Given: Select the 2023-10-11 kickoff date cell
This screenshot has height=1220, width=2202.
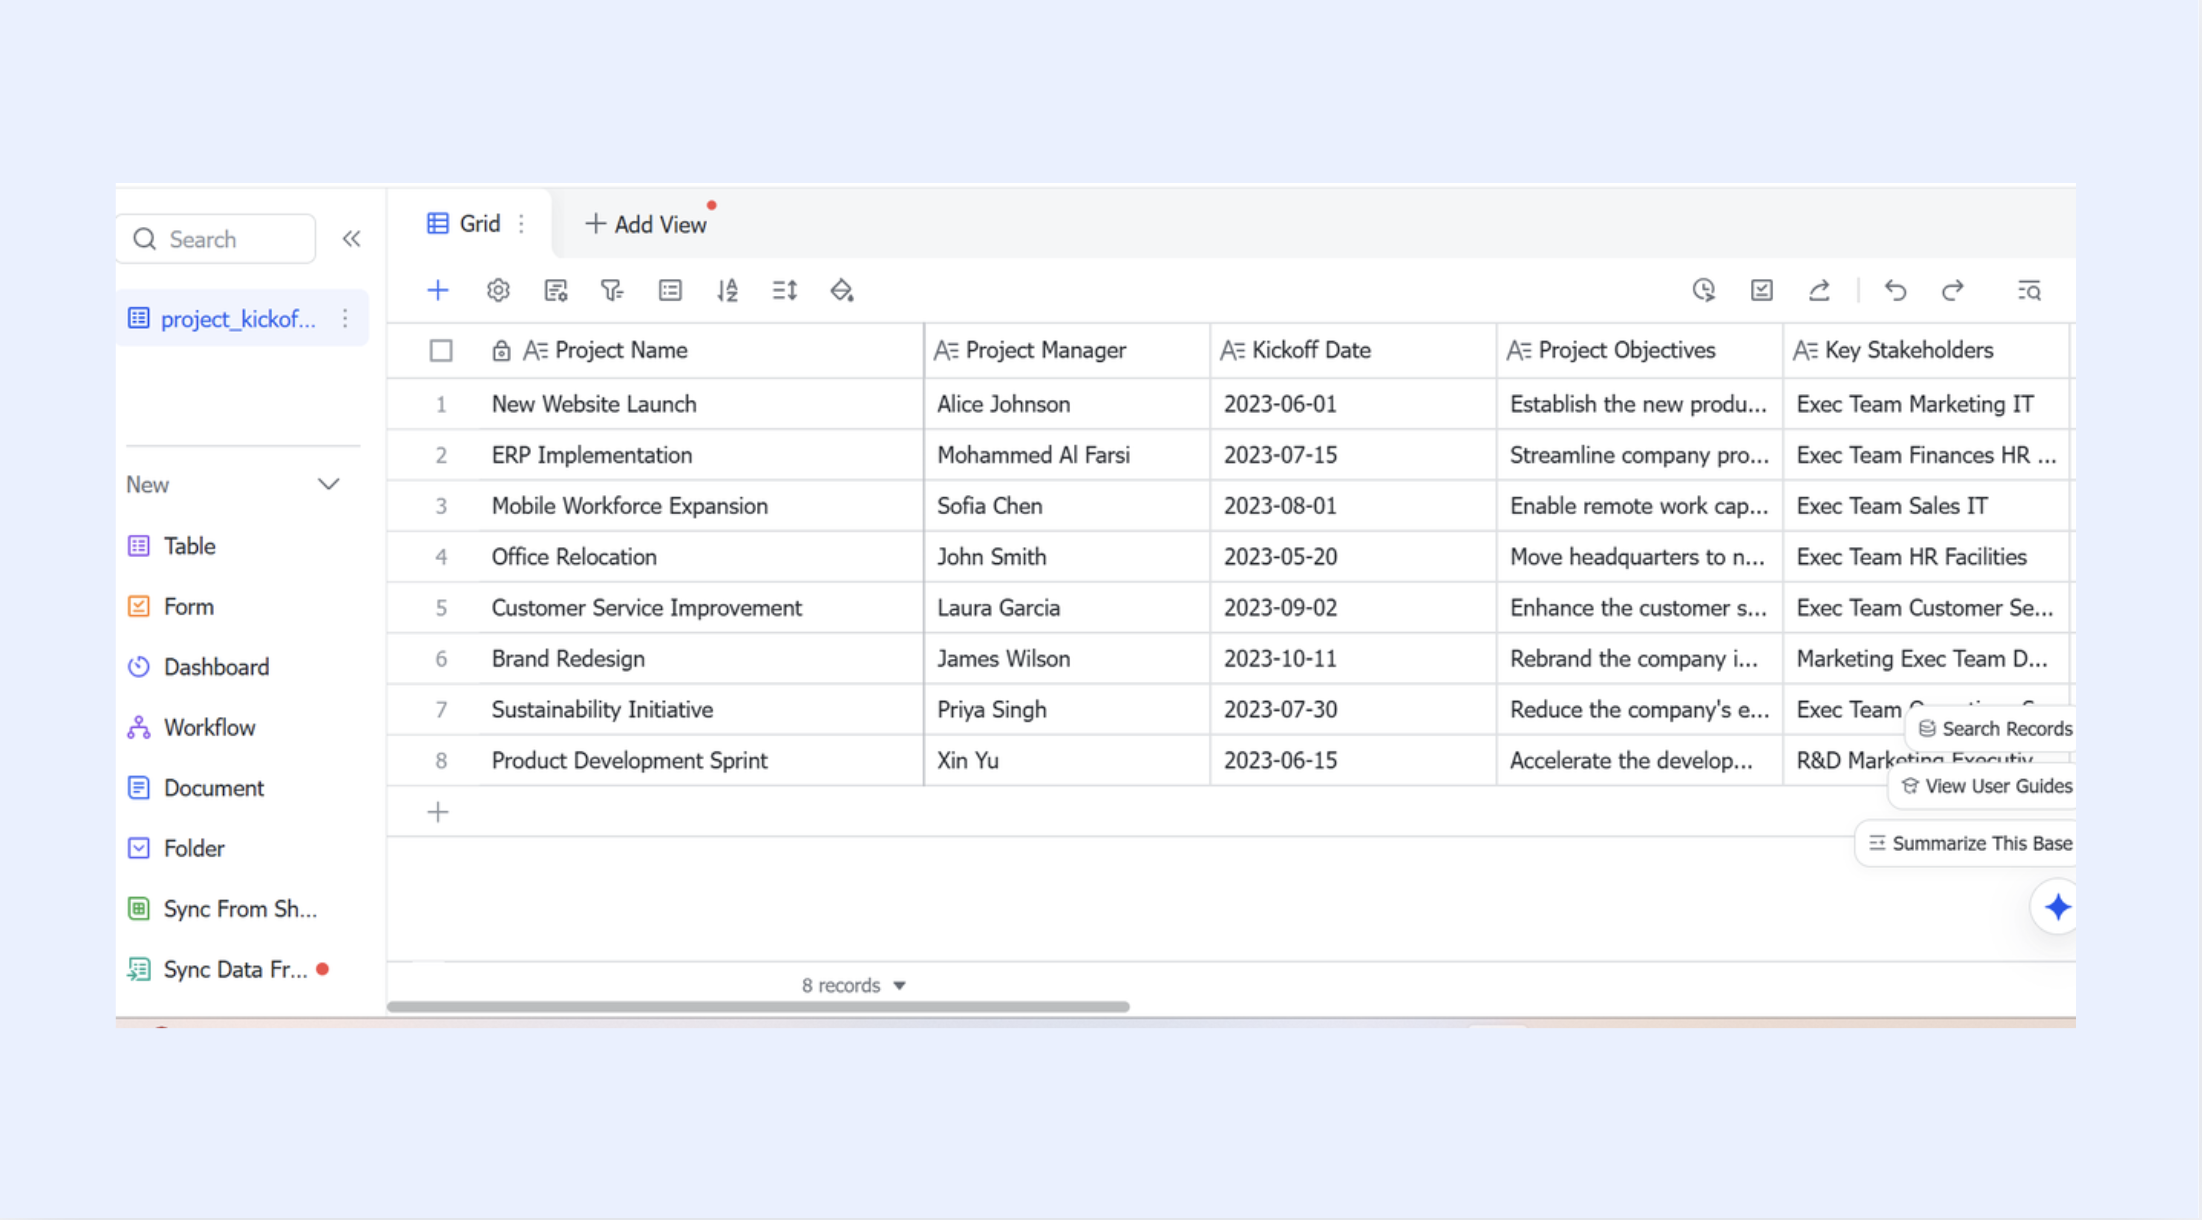Looking at the screenshot, I should (1353, 659).
